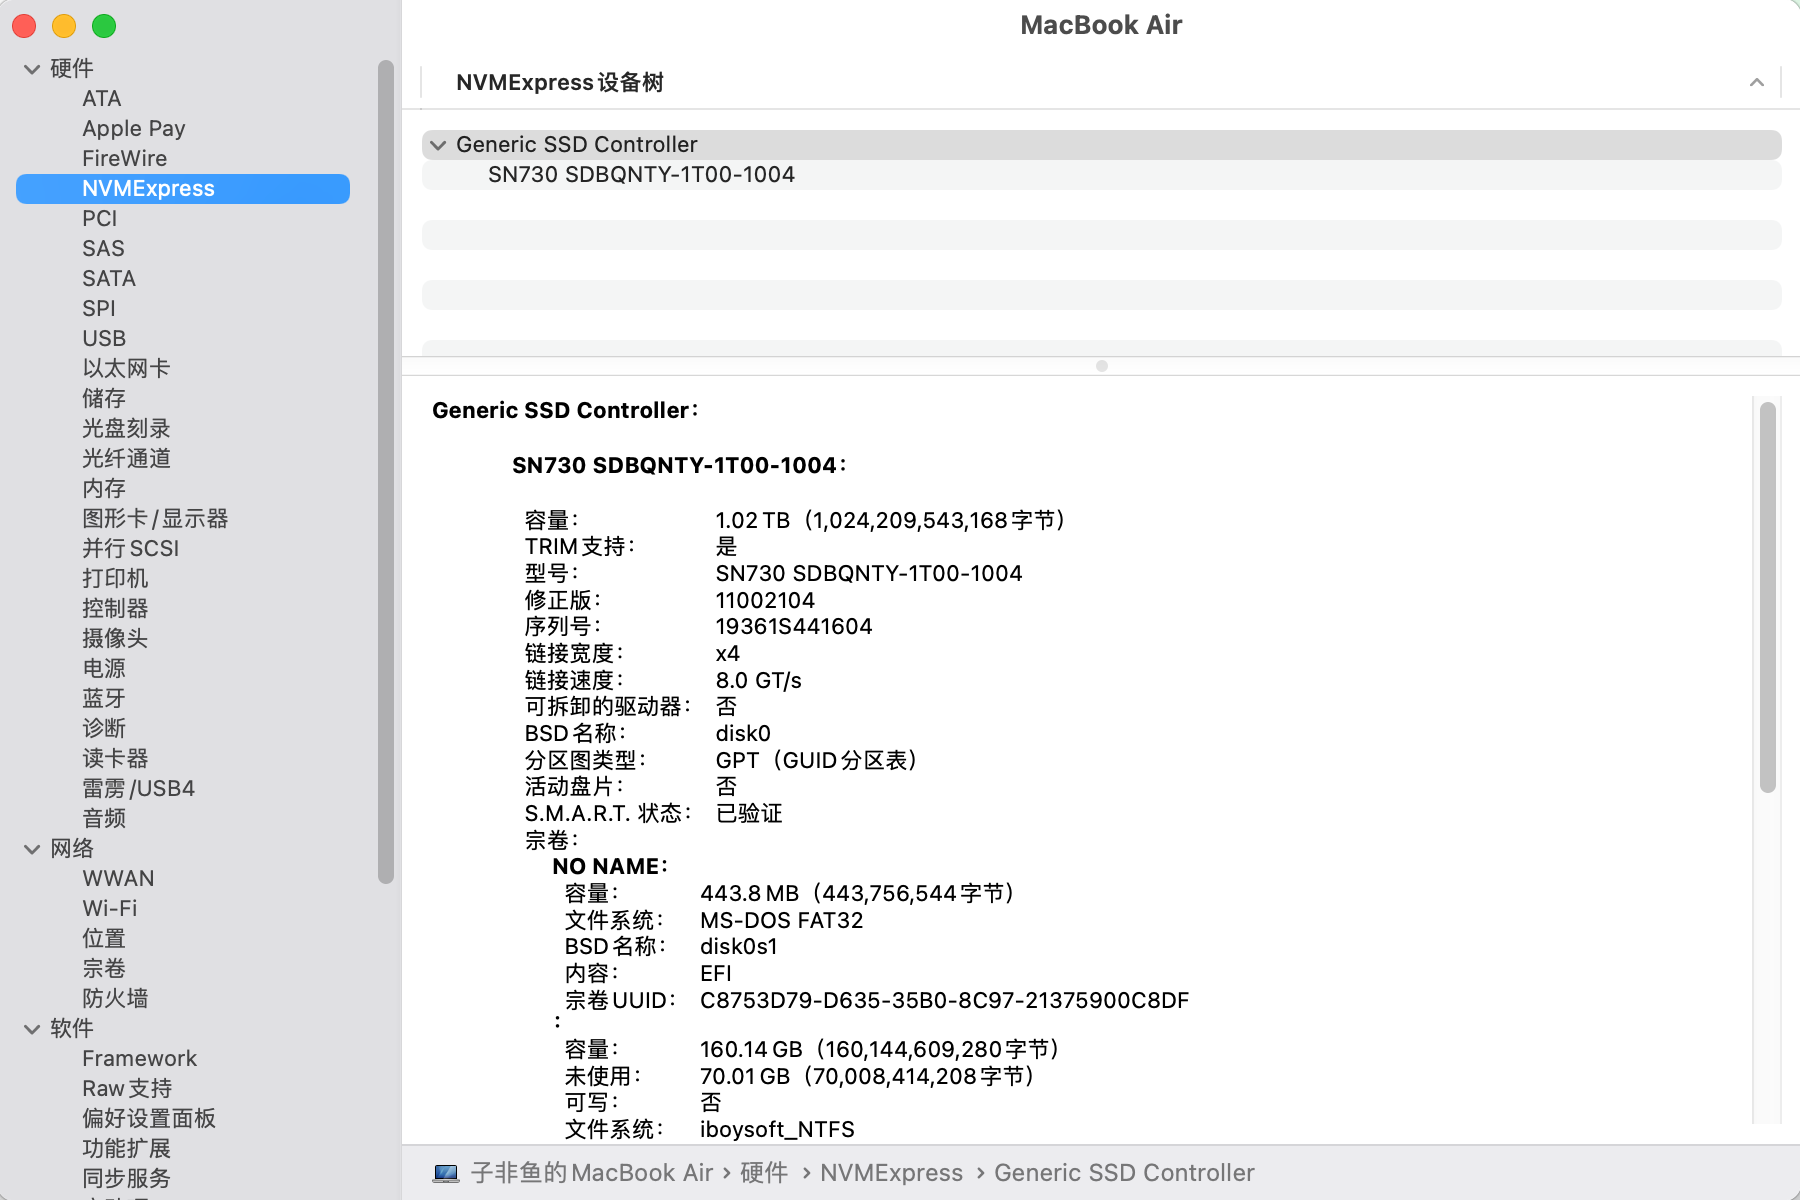1800x1200 pixels.
Task: Click the disk0s1 BSD name value
Action: click(x=739, y=947)
